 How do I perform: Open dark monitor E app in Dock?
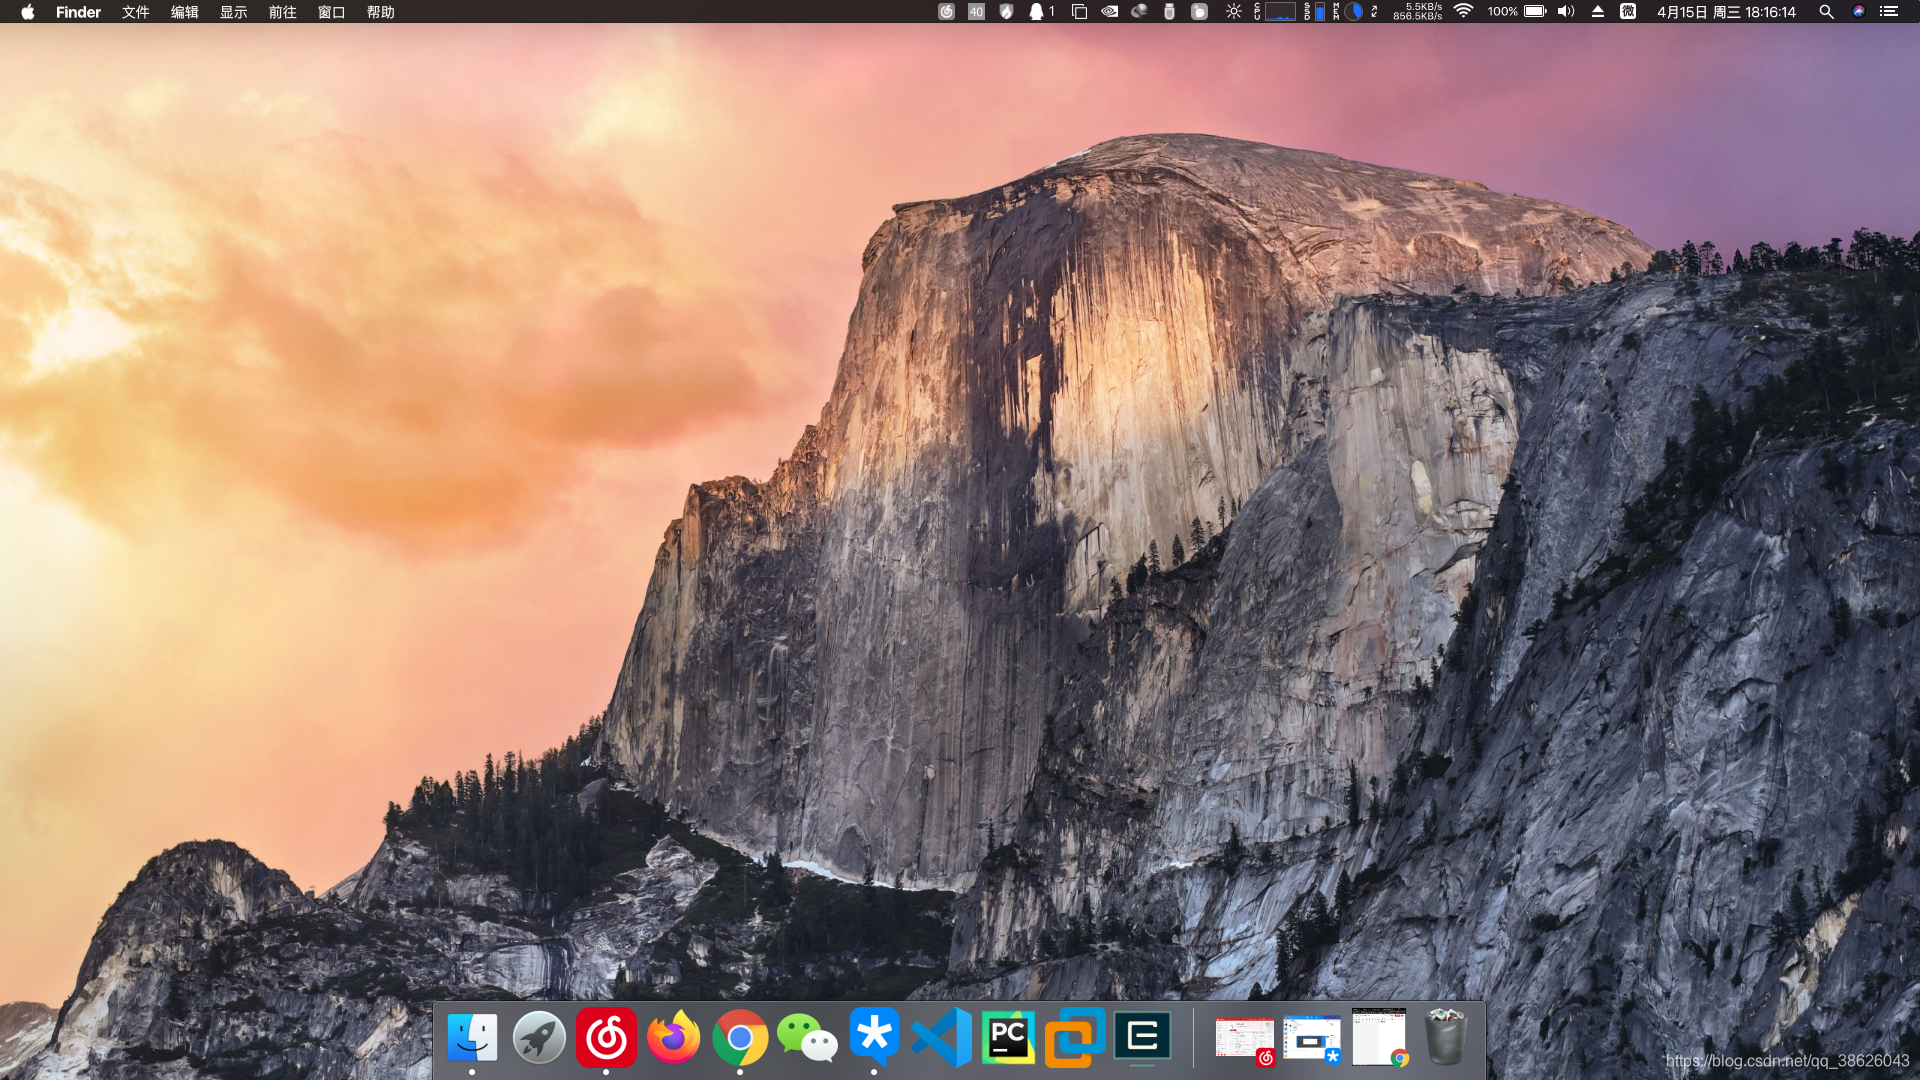pyautogui.click(x=1142, y=1038)
